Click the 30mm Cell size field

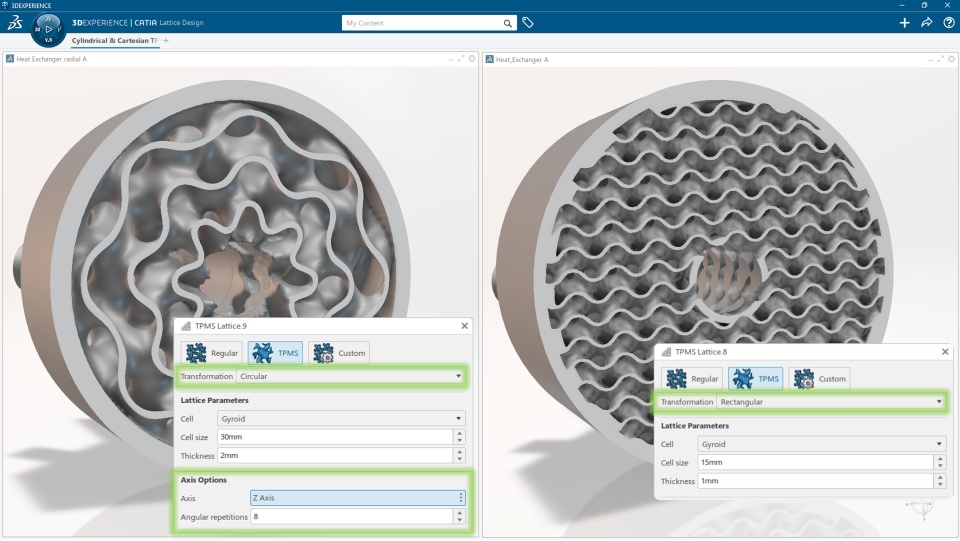(335, 437)
